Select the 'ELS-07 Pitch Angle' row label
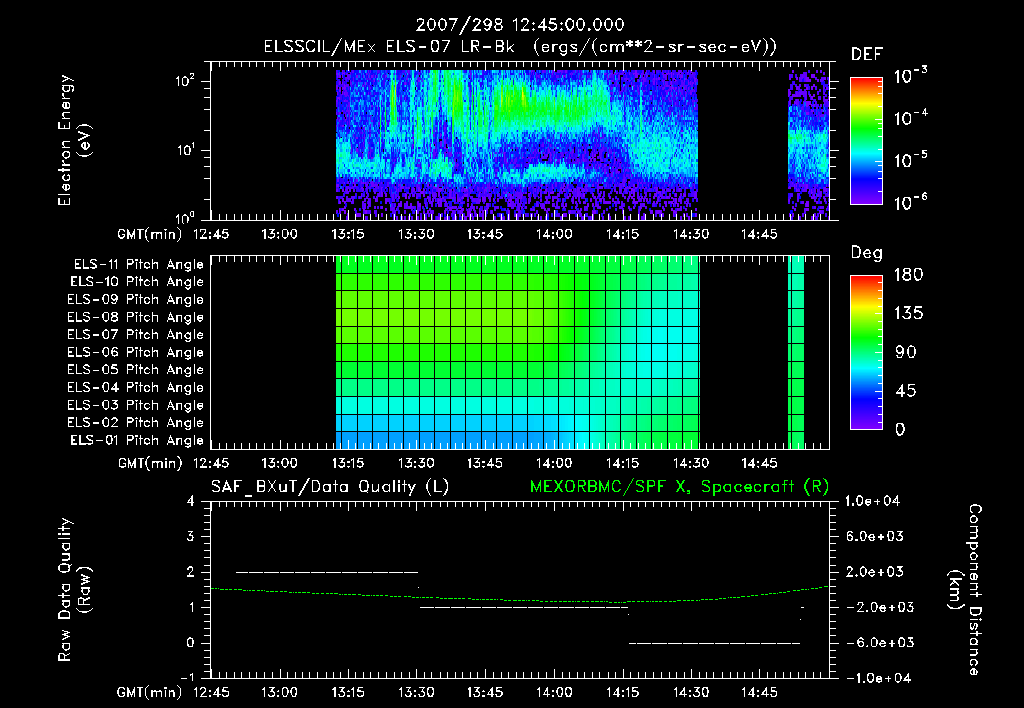Viewport: 1024px width, 708px height. [x=136, y=335]
